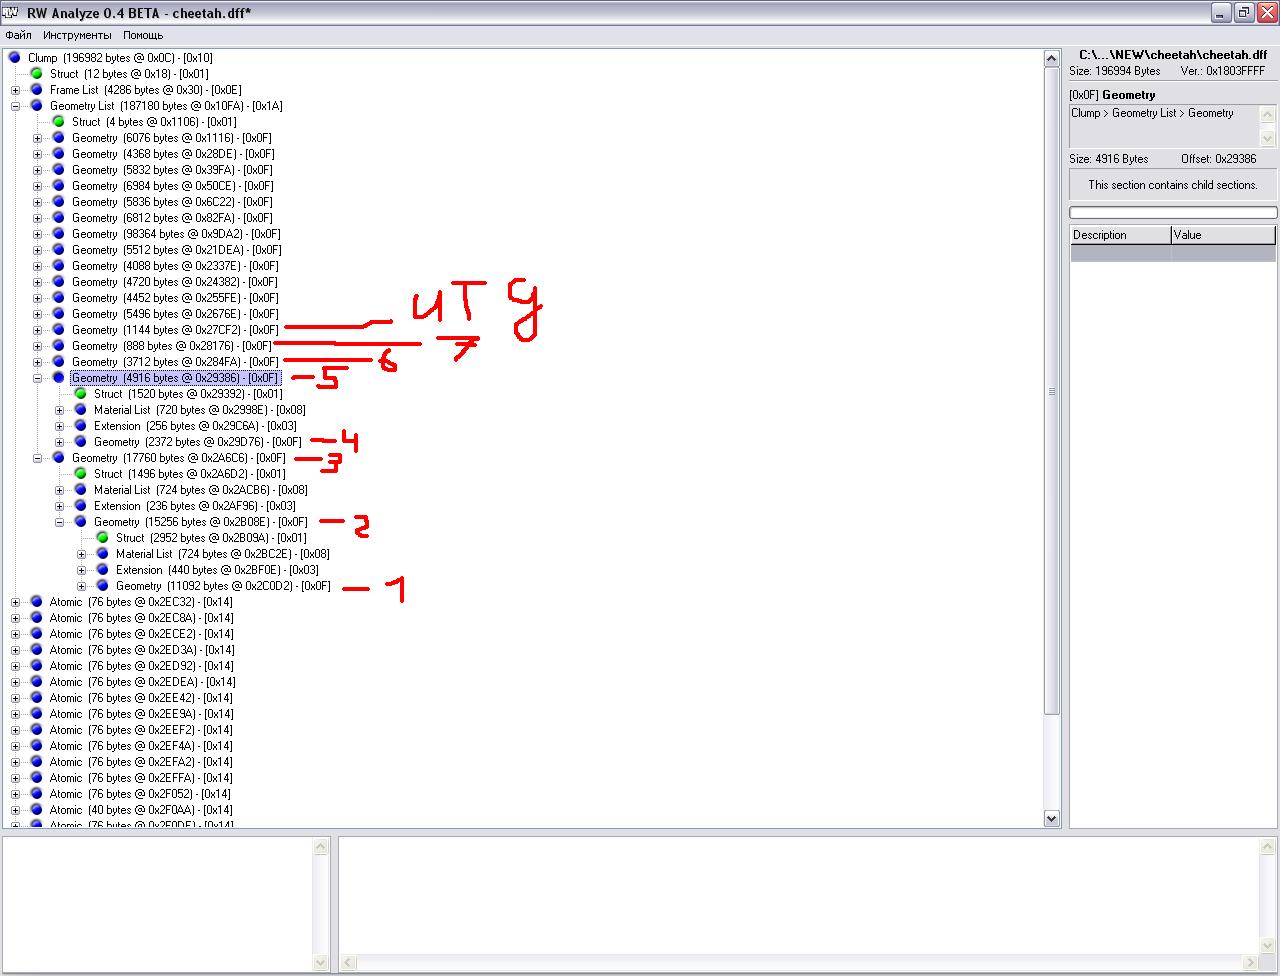Click the blue icon of selected Geometry (4916 bytes)
Screen dimensions: 1280x976
(58, 378)
